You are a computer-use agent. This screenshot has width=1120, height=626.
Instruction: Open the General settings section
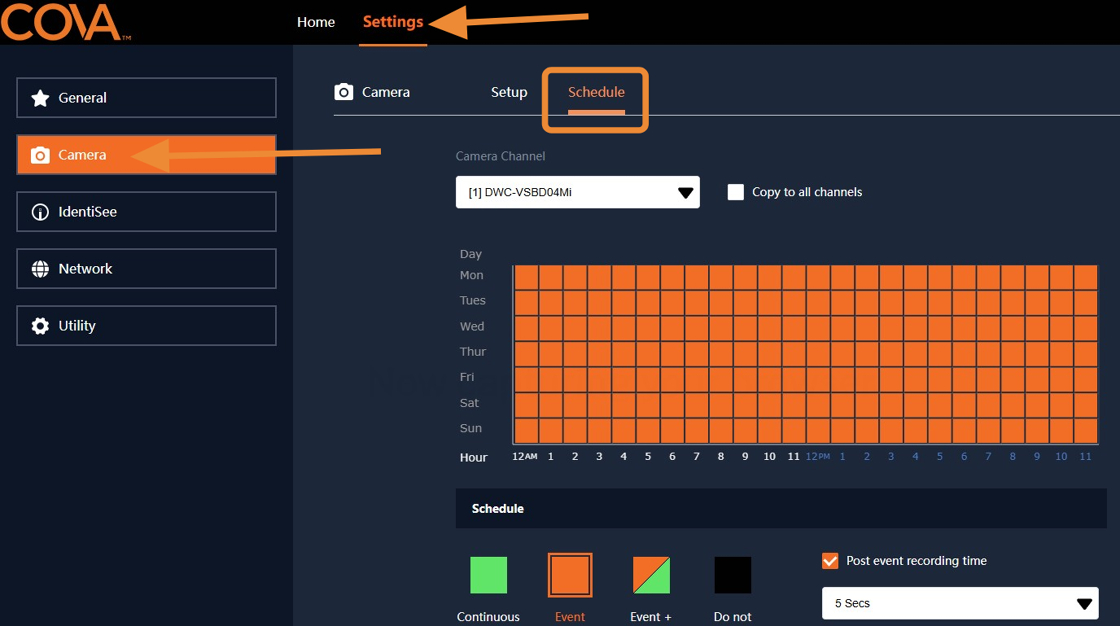coord(146,97)
